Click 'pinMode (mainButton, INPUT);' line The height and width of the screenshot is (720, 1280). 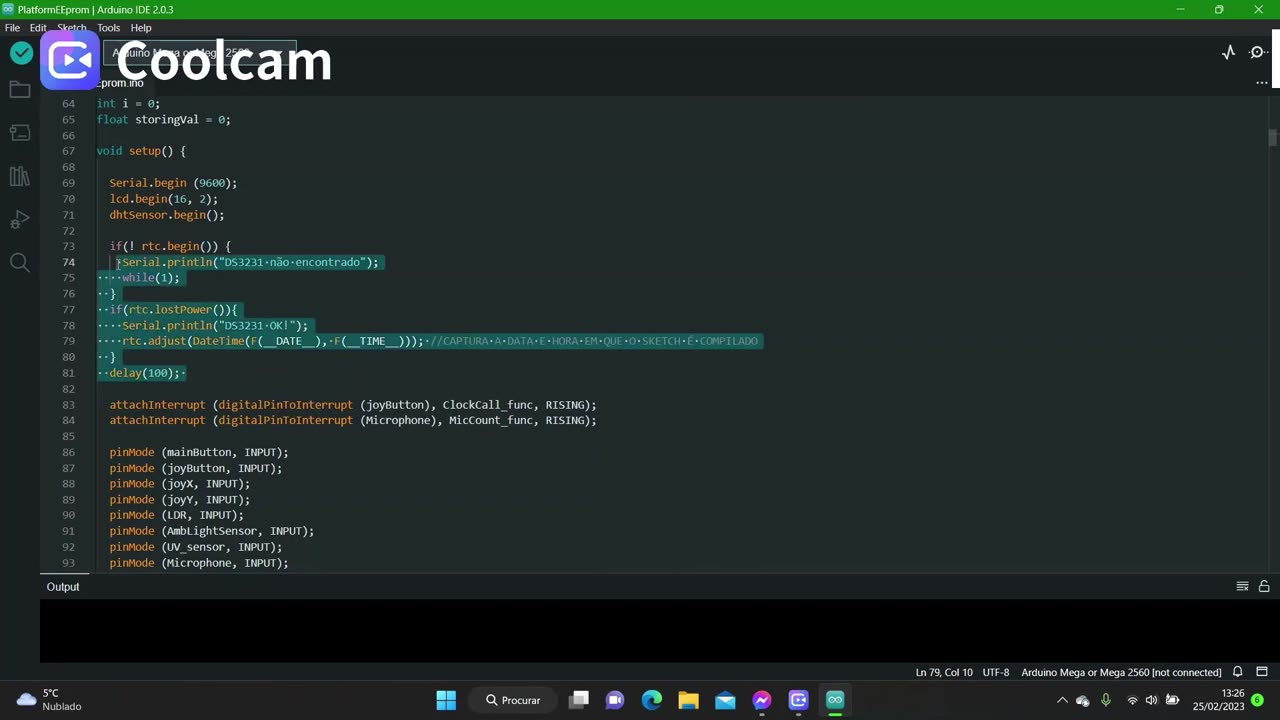coord(199,452)
